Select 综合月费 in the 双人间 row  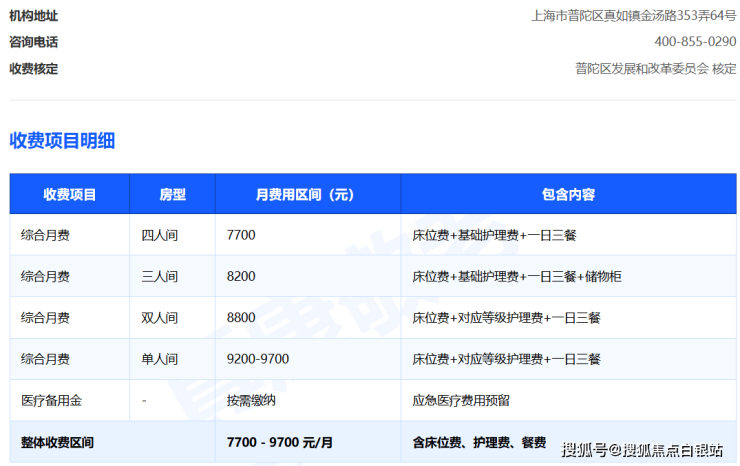pos(45,318)
